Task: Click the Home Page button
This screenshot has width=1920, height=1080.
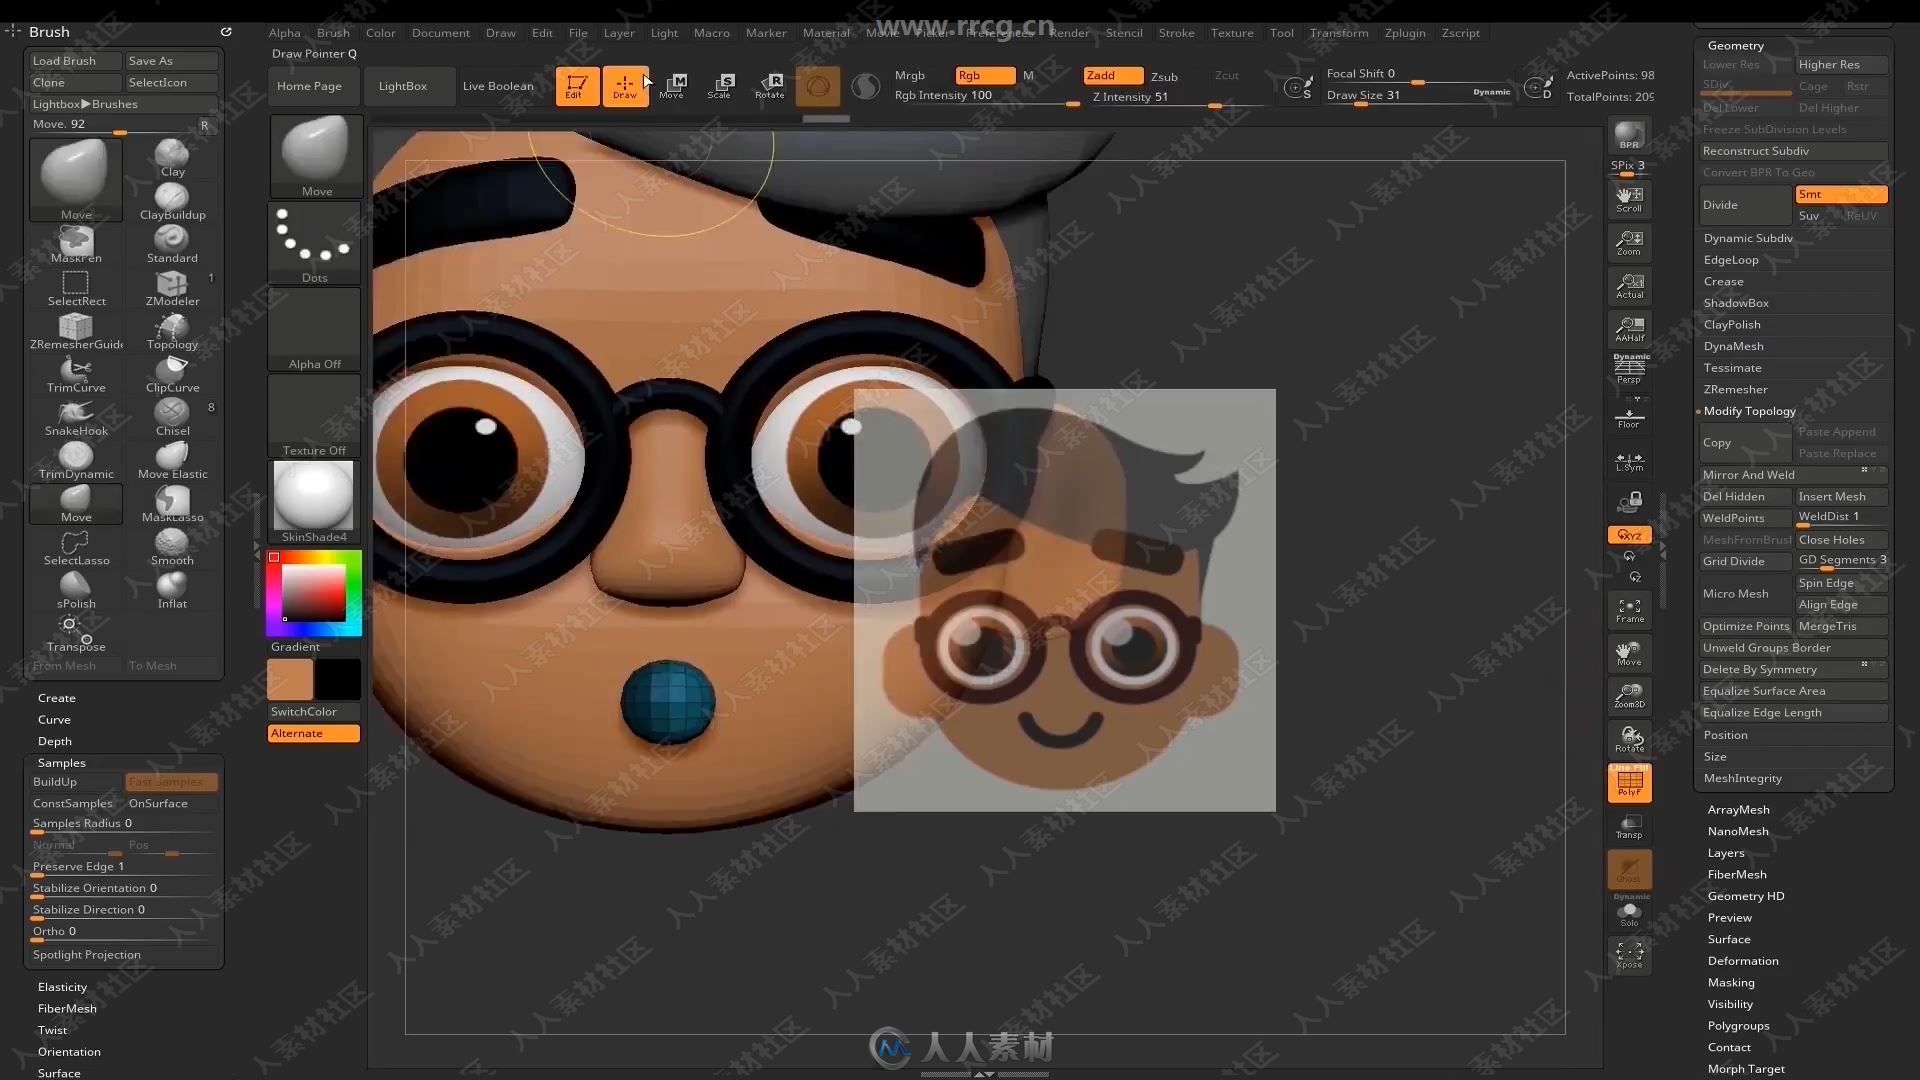Action: tap(309, 86)
